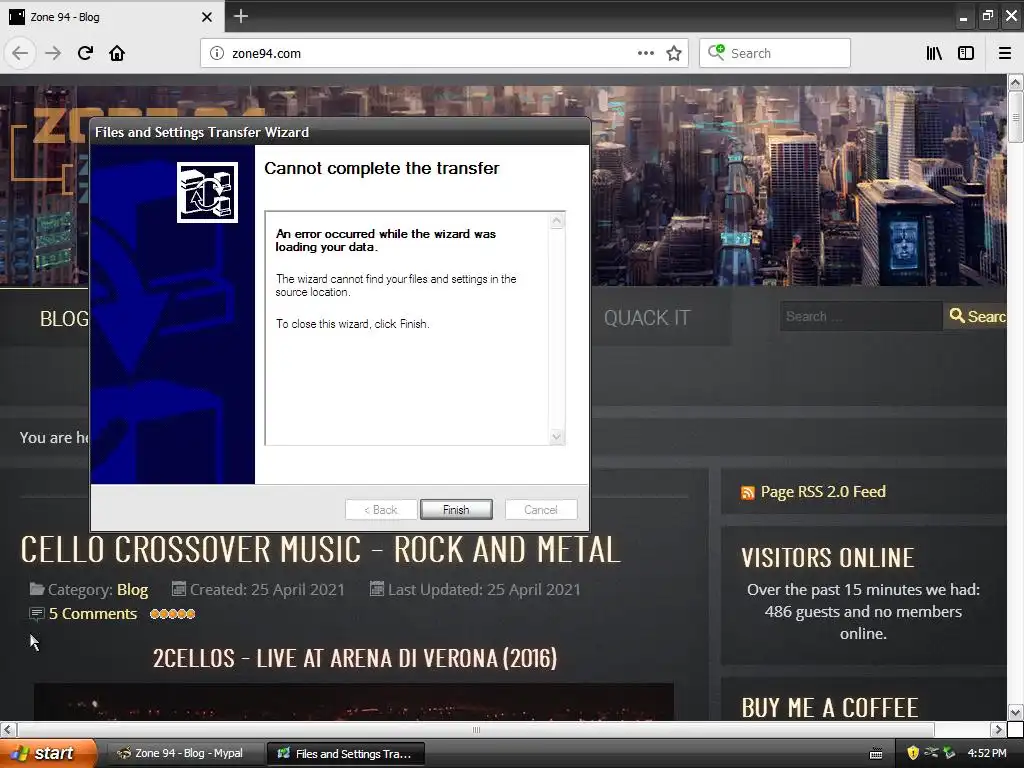Open the Windows start button
Viewport: 1024px width, 768px height.
(x=48, y=753)
